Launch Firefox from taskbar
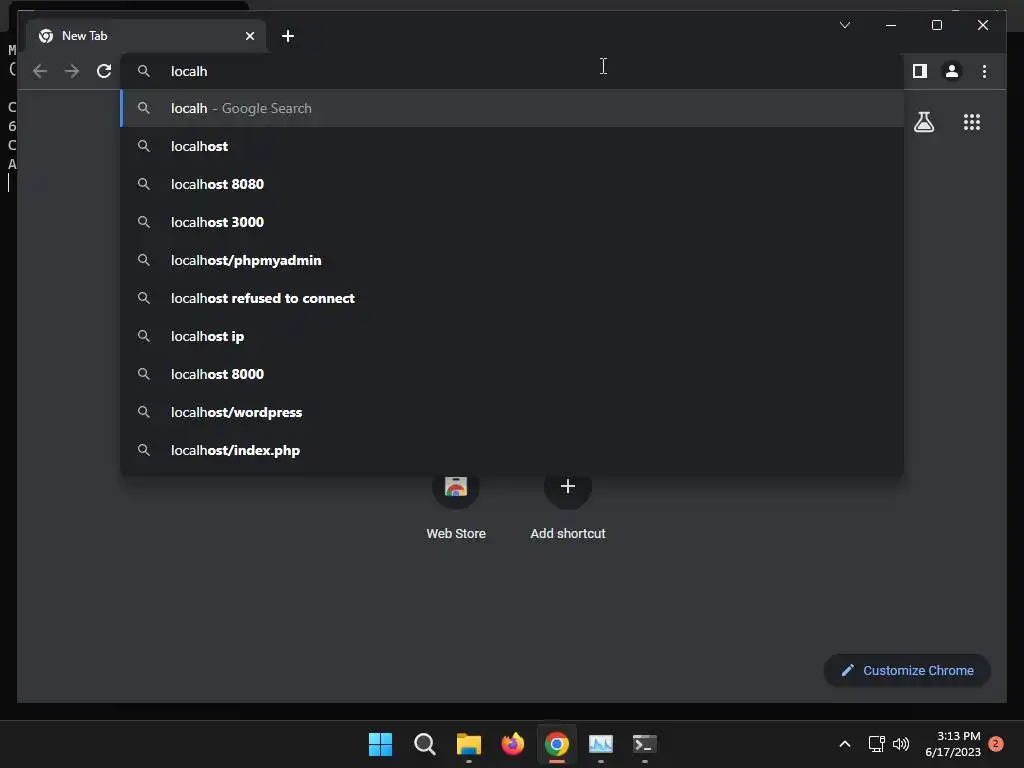 pyautogui.click(x=513, y=744)
